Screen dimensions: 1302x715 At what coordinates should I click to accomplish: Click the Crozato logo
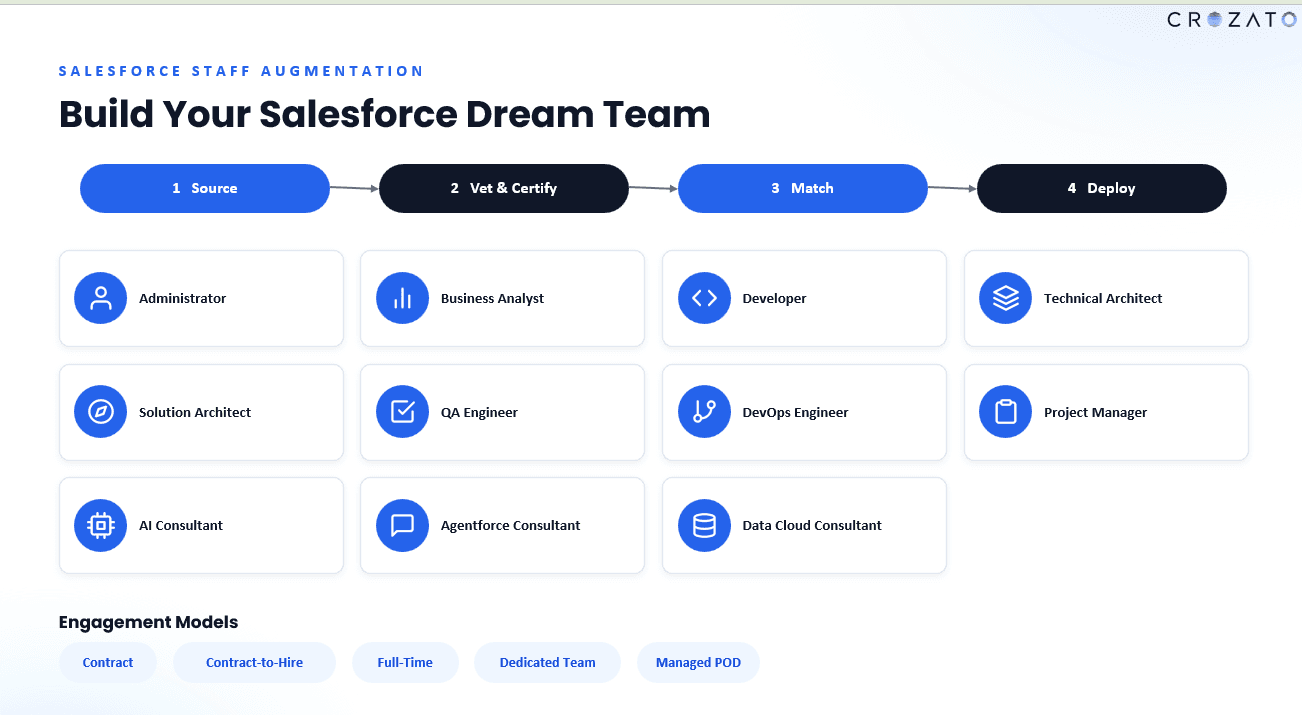tap(1232, 19)
